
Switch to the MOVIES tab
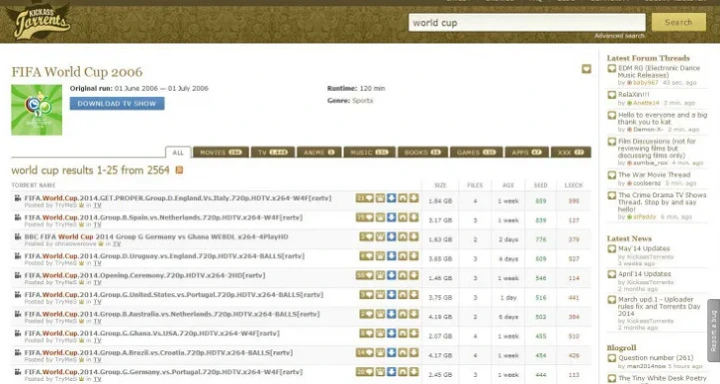(x=221, y=152)
